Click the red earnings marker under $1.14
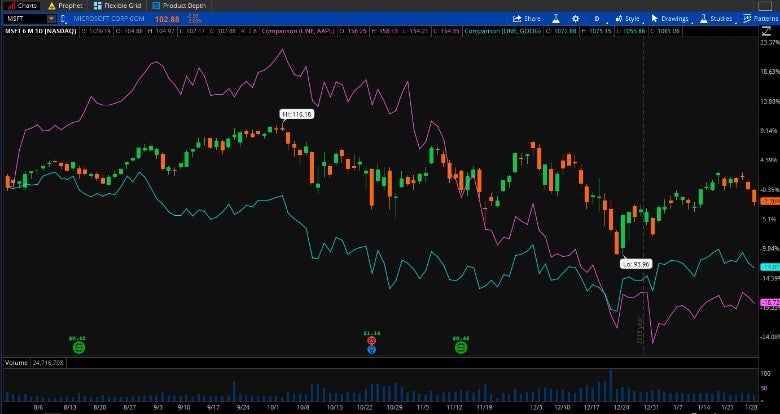The width and height of the screenshot is (780, 414). pyautogui.click(x=372, y=341)
